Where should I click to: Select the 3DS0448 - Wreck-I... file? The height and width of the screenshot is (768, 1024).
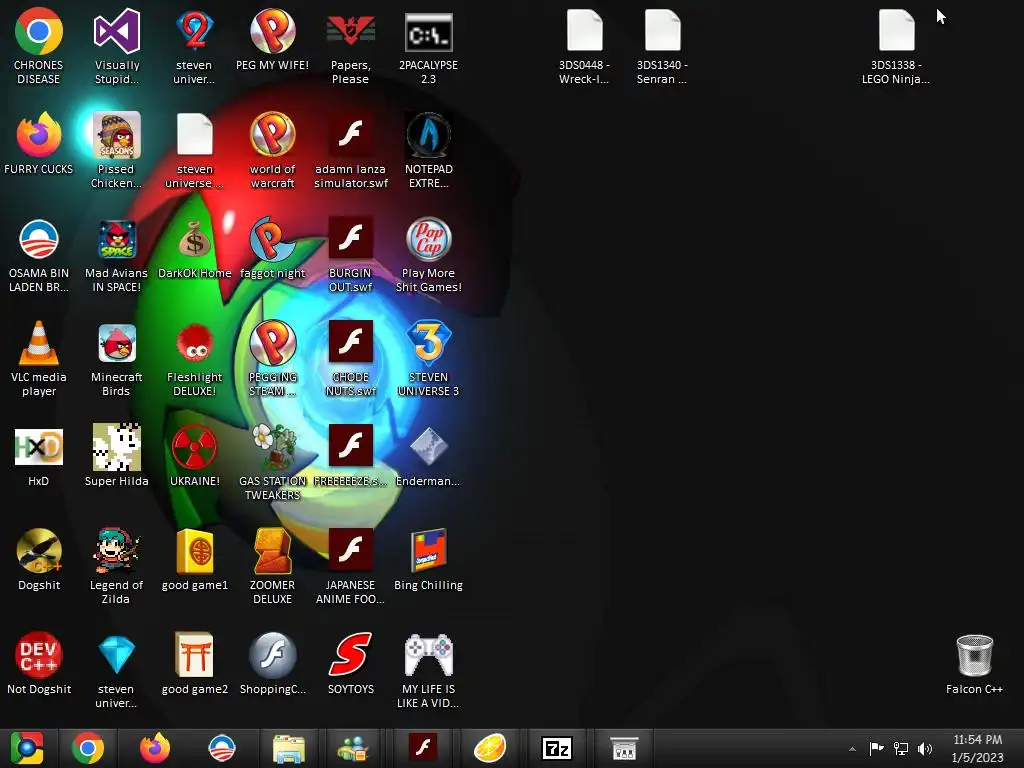pyautogui.click(x=584, y=47)
